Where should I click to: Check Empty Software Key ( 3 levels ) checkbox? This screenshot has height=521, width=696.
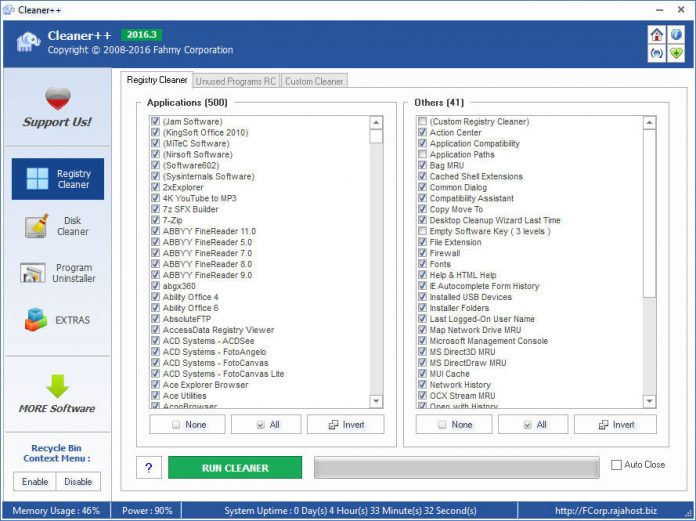pos(423,231)
